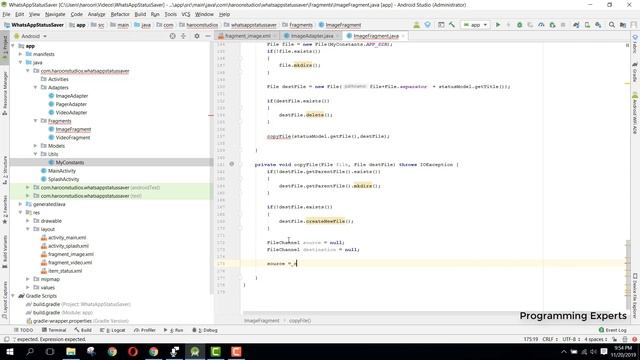This screenshot has height=360, width=640.
Task: Click the Windows Start button
Action: pyautogui.click(x=9, y=351)
